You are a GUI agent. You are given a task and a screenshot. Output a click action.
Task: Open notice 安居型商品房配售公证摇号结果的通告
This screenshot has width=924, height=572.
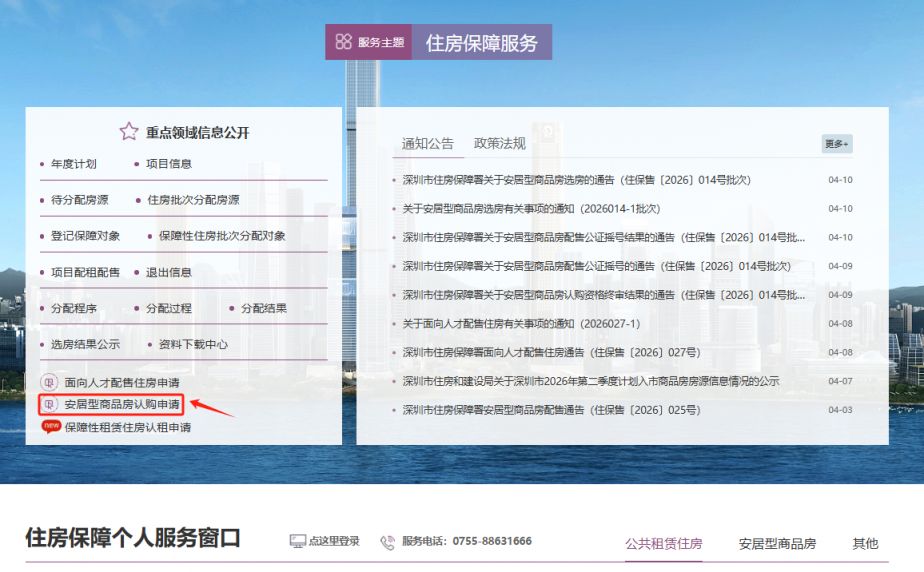[603, 237]
